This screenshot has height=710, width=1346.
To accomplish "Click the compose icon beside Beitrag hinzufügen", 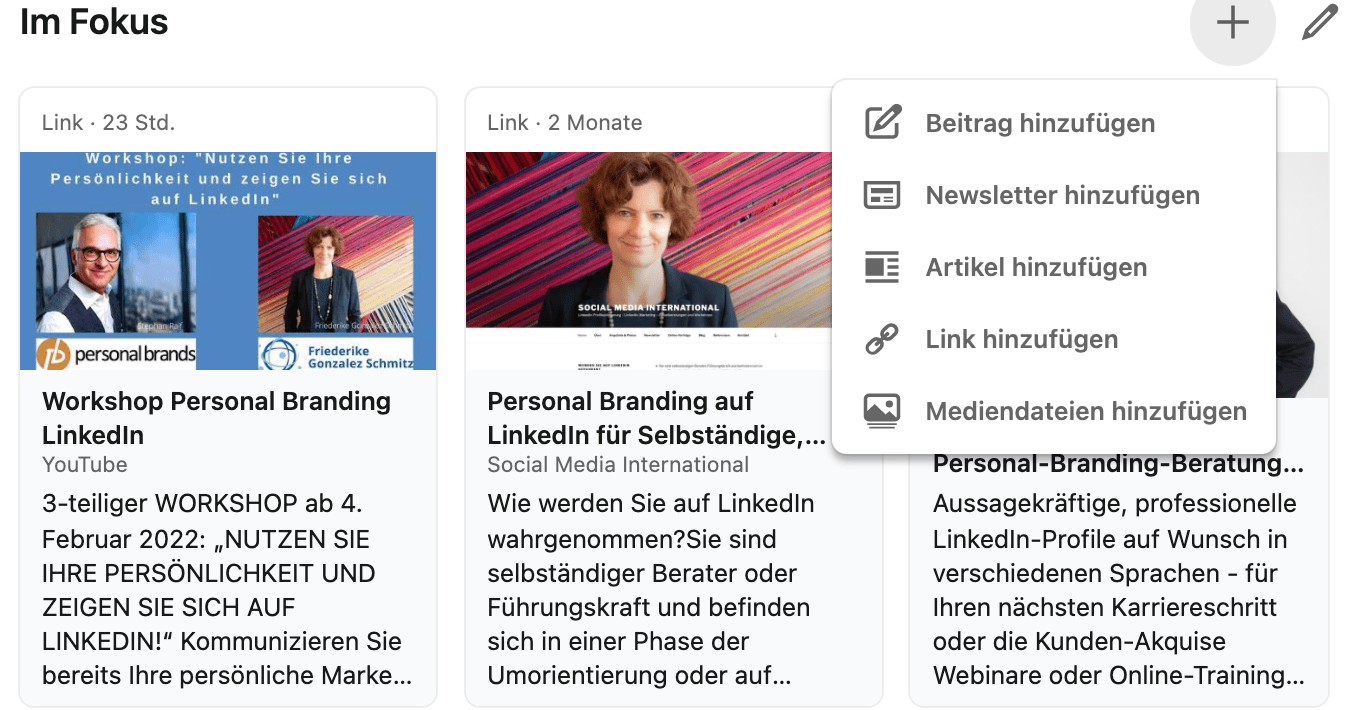I will click(x=882, y=123).
